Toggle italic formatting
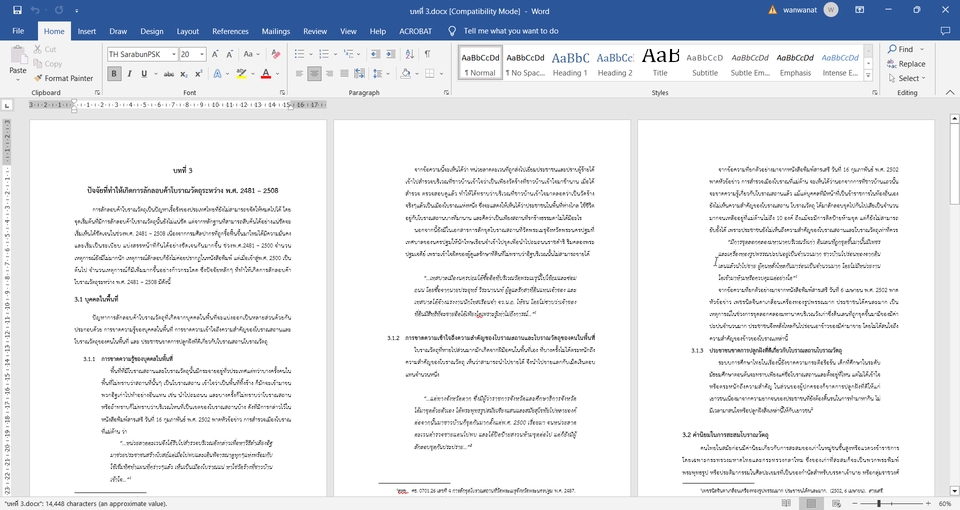The height and width of the screenshot is (510, 960). point(129,73)
